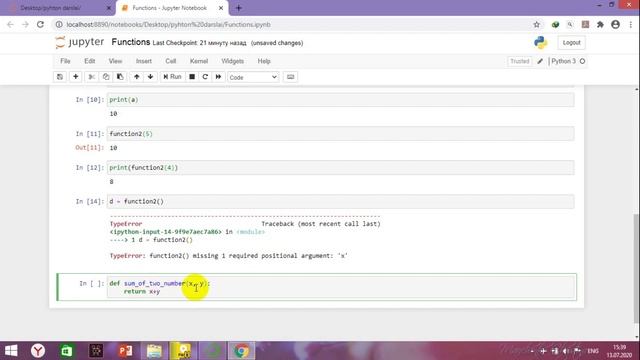Move the selected cell up
640x360 pixels.
pos(137,77)
